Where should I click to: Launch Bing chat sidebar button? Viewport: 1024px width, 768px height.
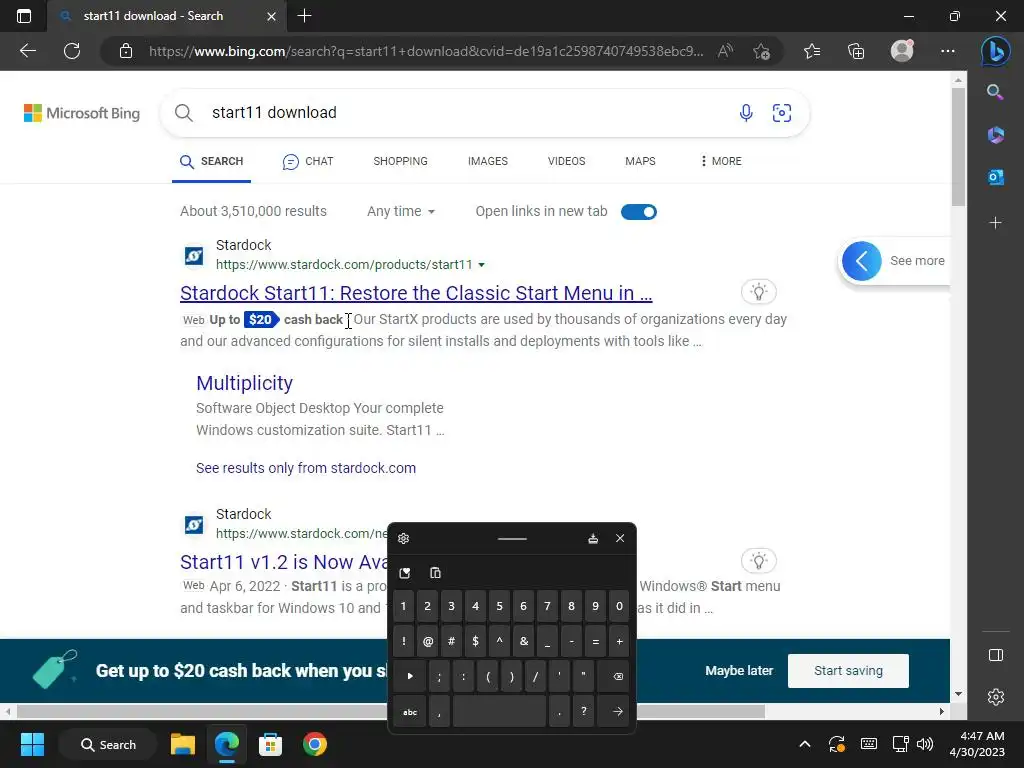[x=995, y=51]
